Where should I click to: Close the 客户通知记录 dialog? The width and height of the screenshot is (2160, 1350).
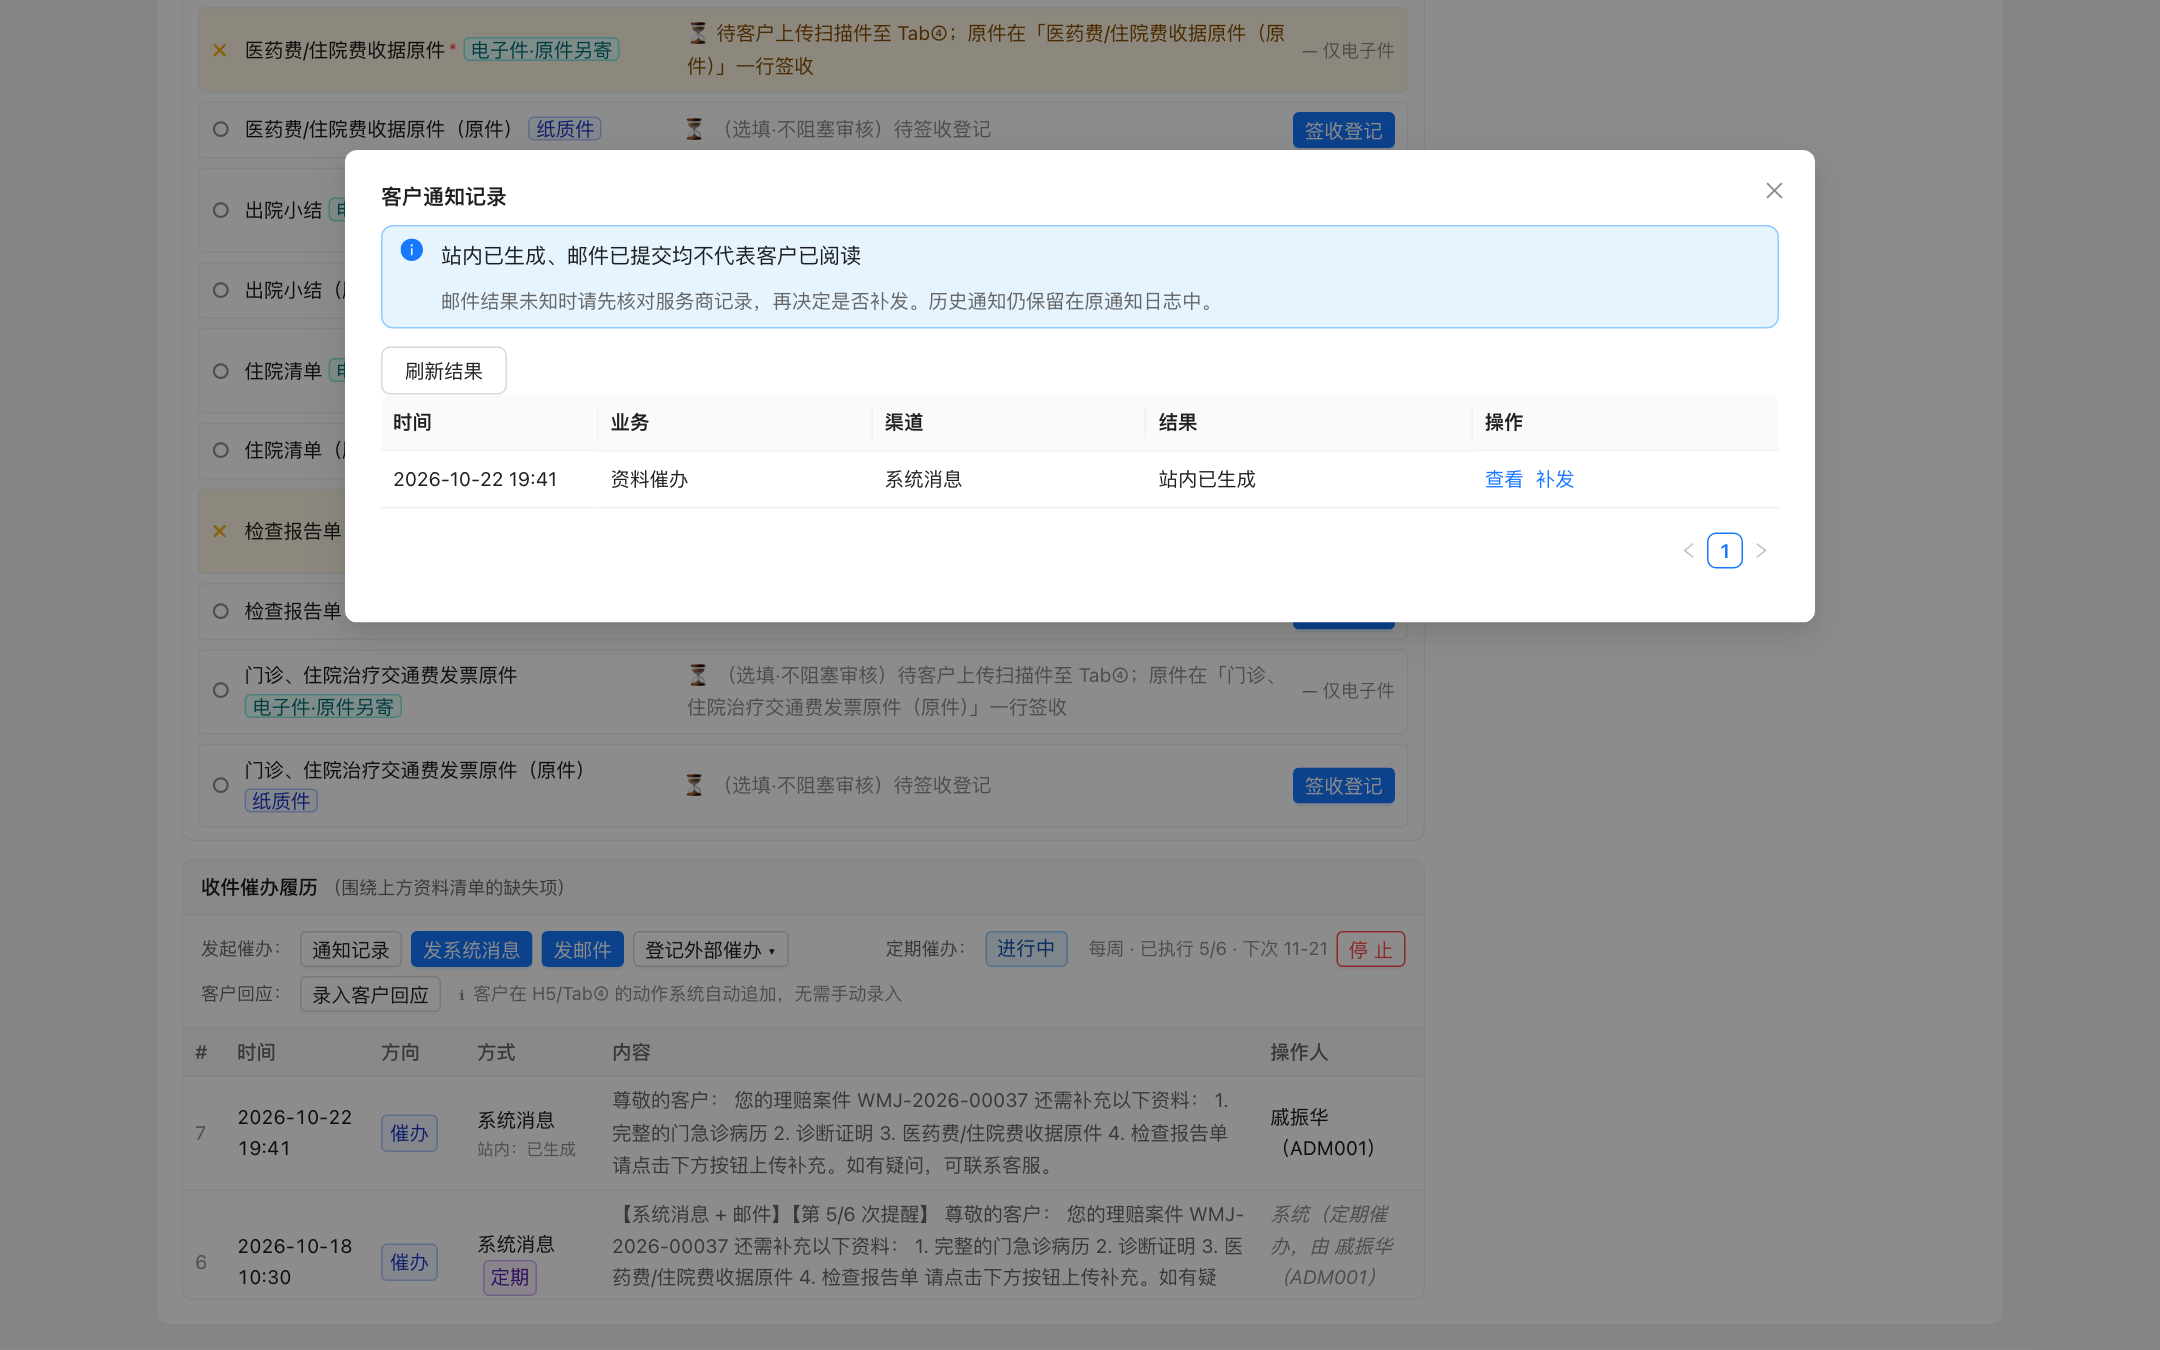click(1774, 191)
